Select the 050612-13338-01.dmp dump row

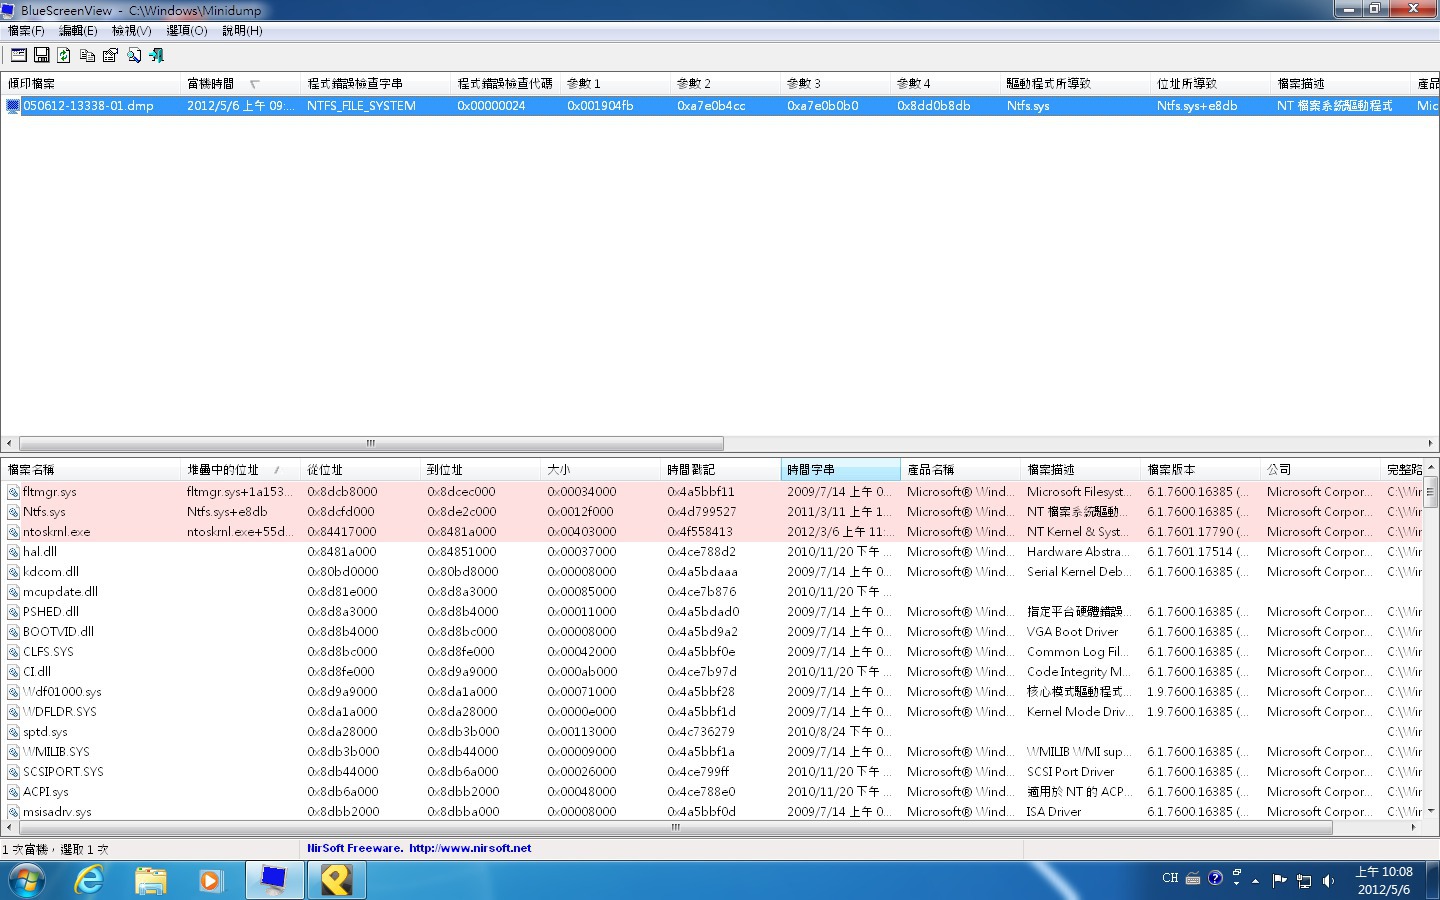88,106
